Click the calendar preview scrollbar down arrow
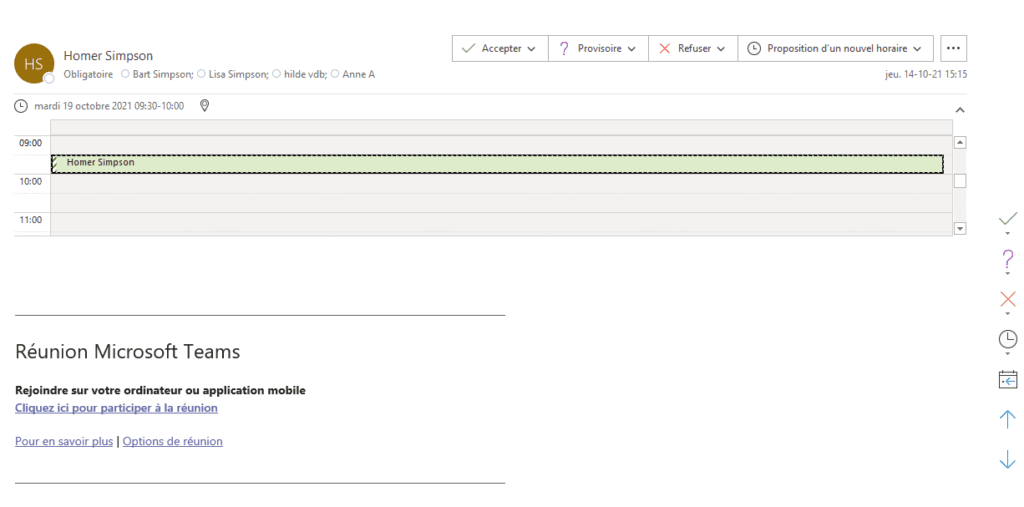The height and width of the screenshot is (507, 1024). coord(960,228)
